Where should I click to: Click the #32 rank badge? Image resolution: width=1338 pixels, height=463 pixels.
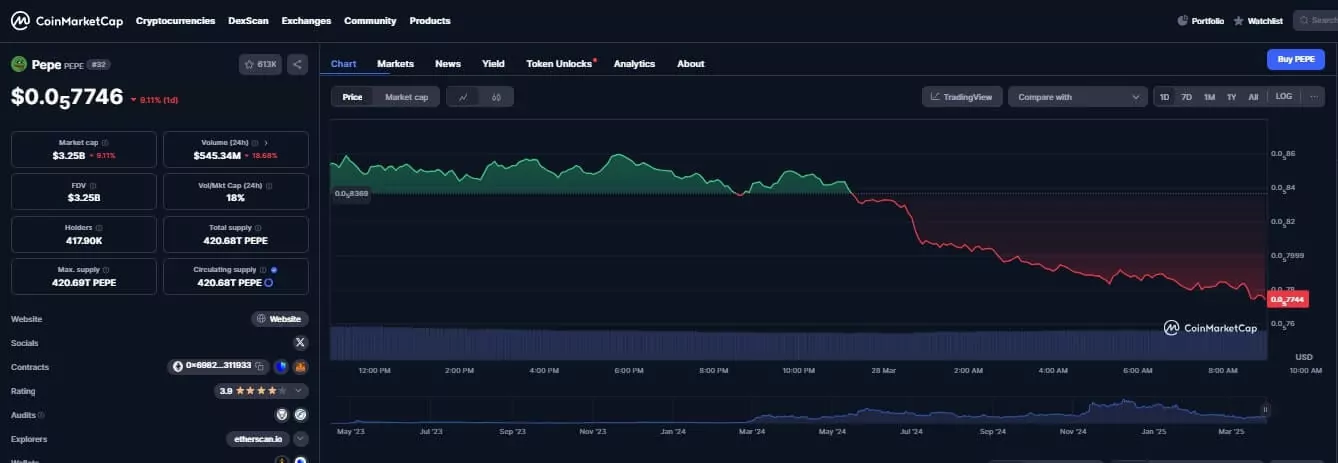coord(99,64)
